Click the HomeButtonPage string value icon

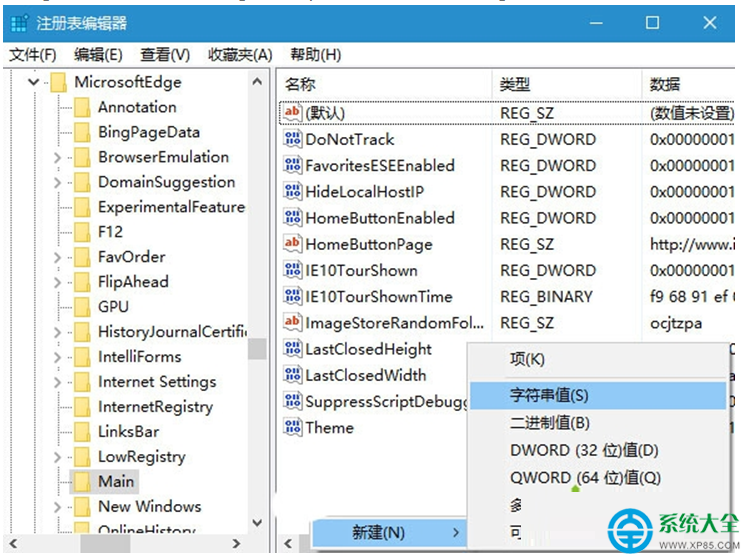tap(292, 243)
